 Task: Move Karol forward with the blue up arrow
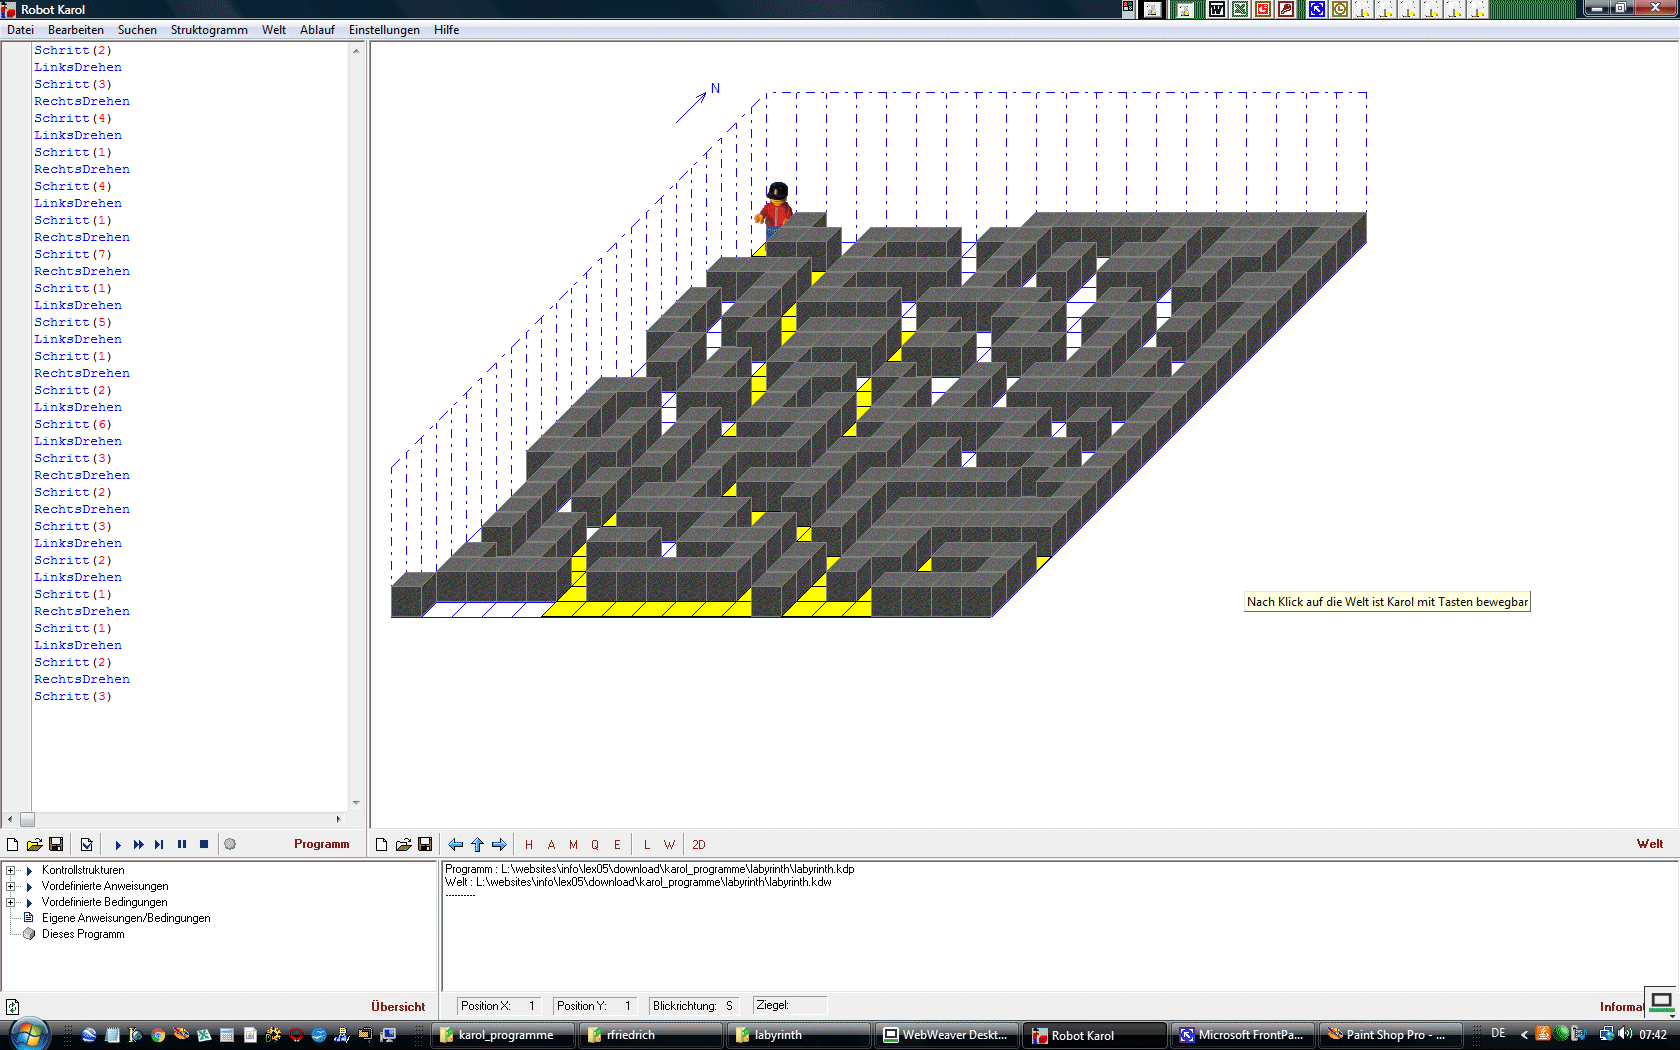coord(477,844)
